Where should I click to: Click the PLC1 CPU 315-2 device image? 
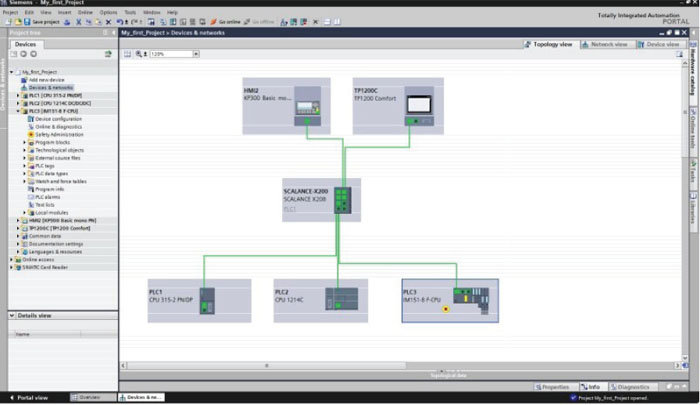207,301
